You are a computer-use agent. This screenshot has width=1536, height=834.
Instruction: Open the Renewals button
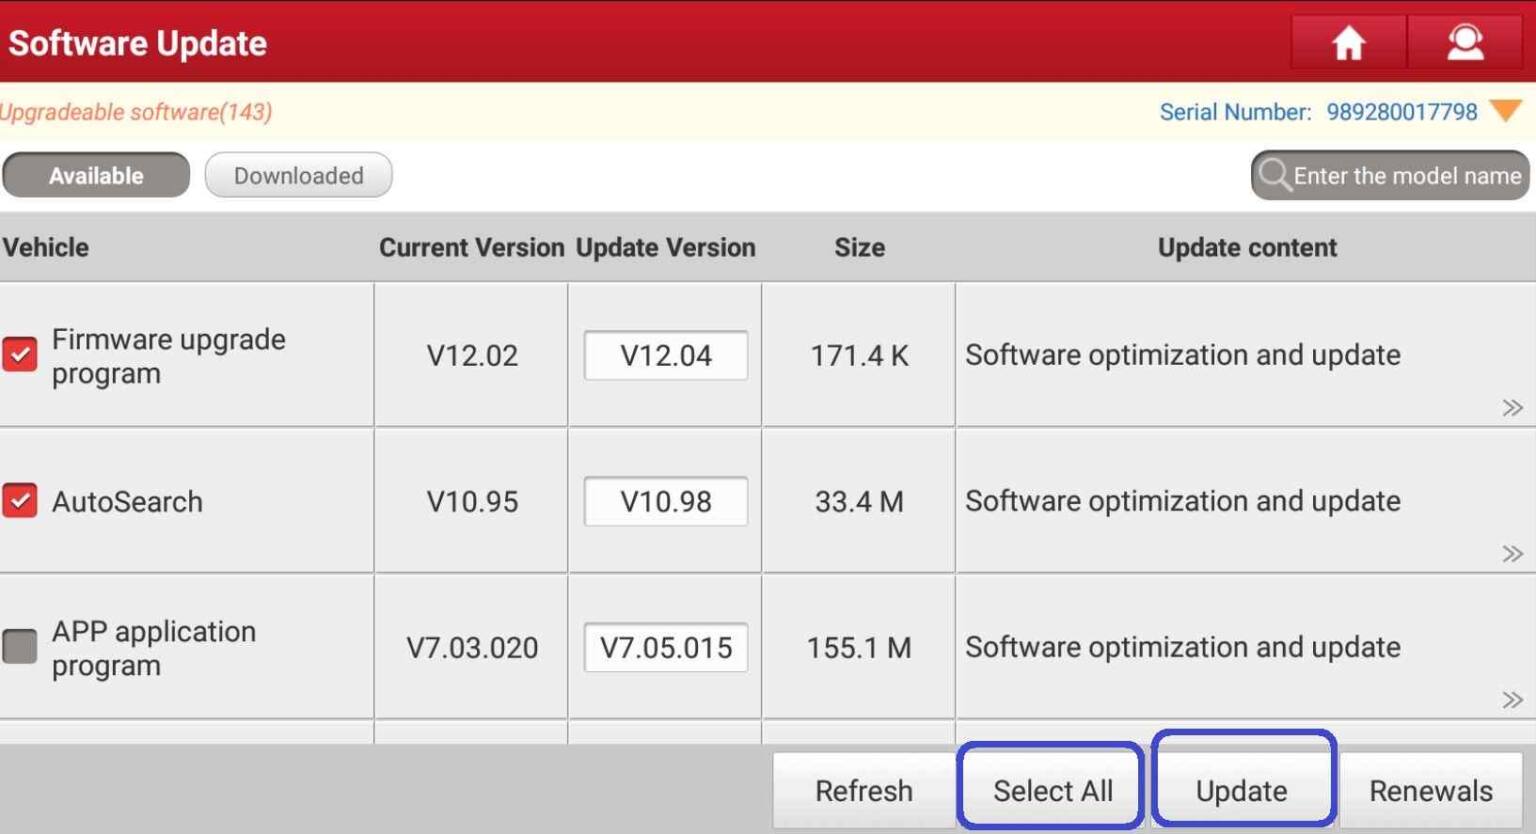pyautogui.click(x=1430, y=790)
